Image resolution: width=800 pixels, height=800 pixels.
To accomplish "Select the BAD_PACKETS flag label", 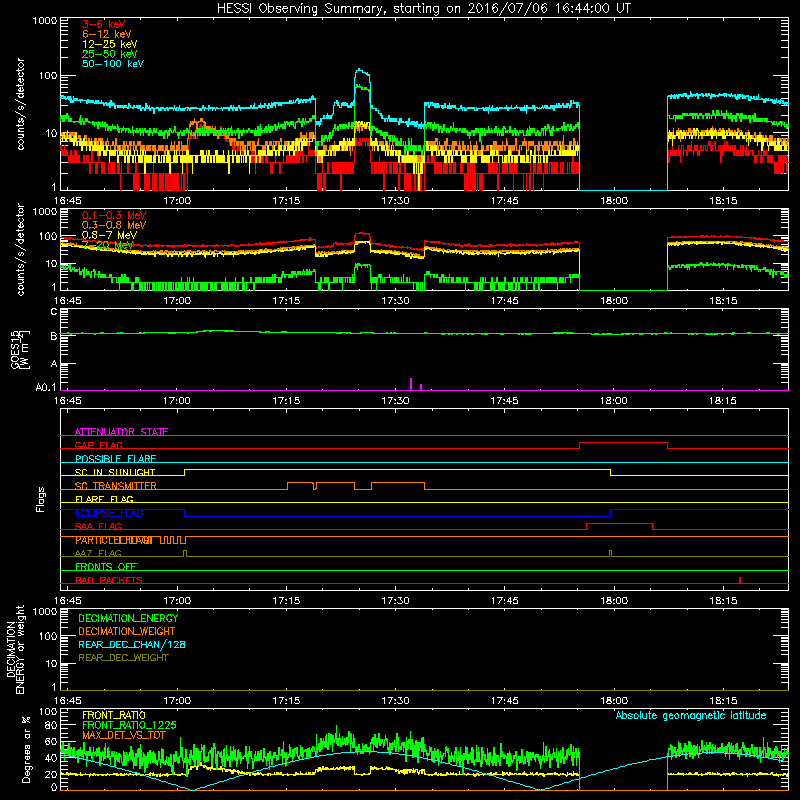I will point(109,580).
